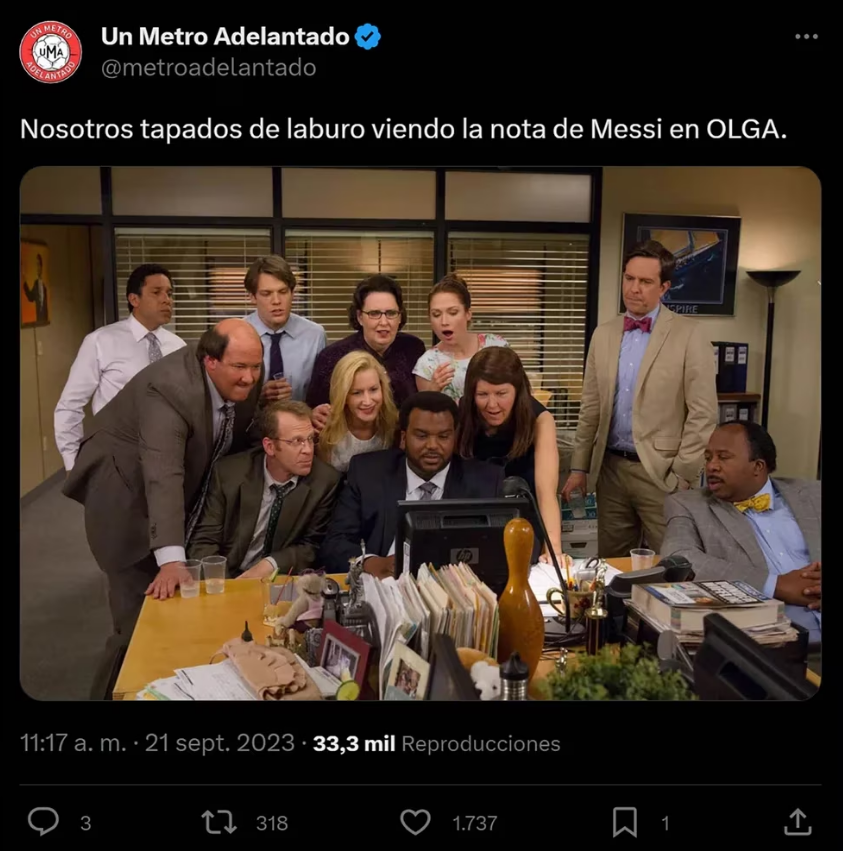Click the blue verified badge
The height and width of the screenshot is (851, 843).
(368, 36)
